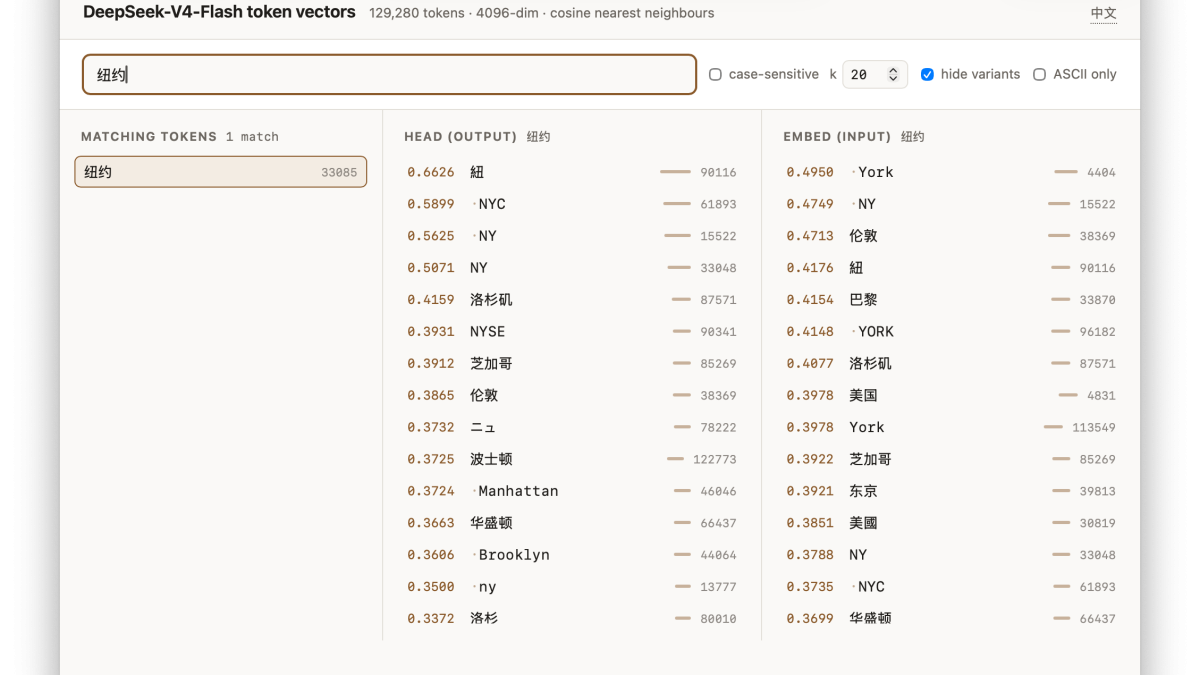The height and width of the screenshot is (675, 1200).
Task: Select matching token 纽约 with id 33085
Action: pos(220,172)
